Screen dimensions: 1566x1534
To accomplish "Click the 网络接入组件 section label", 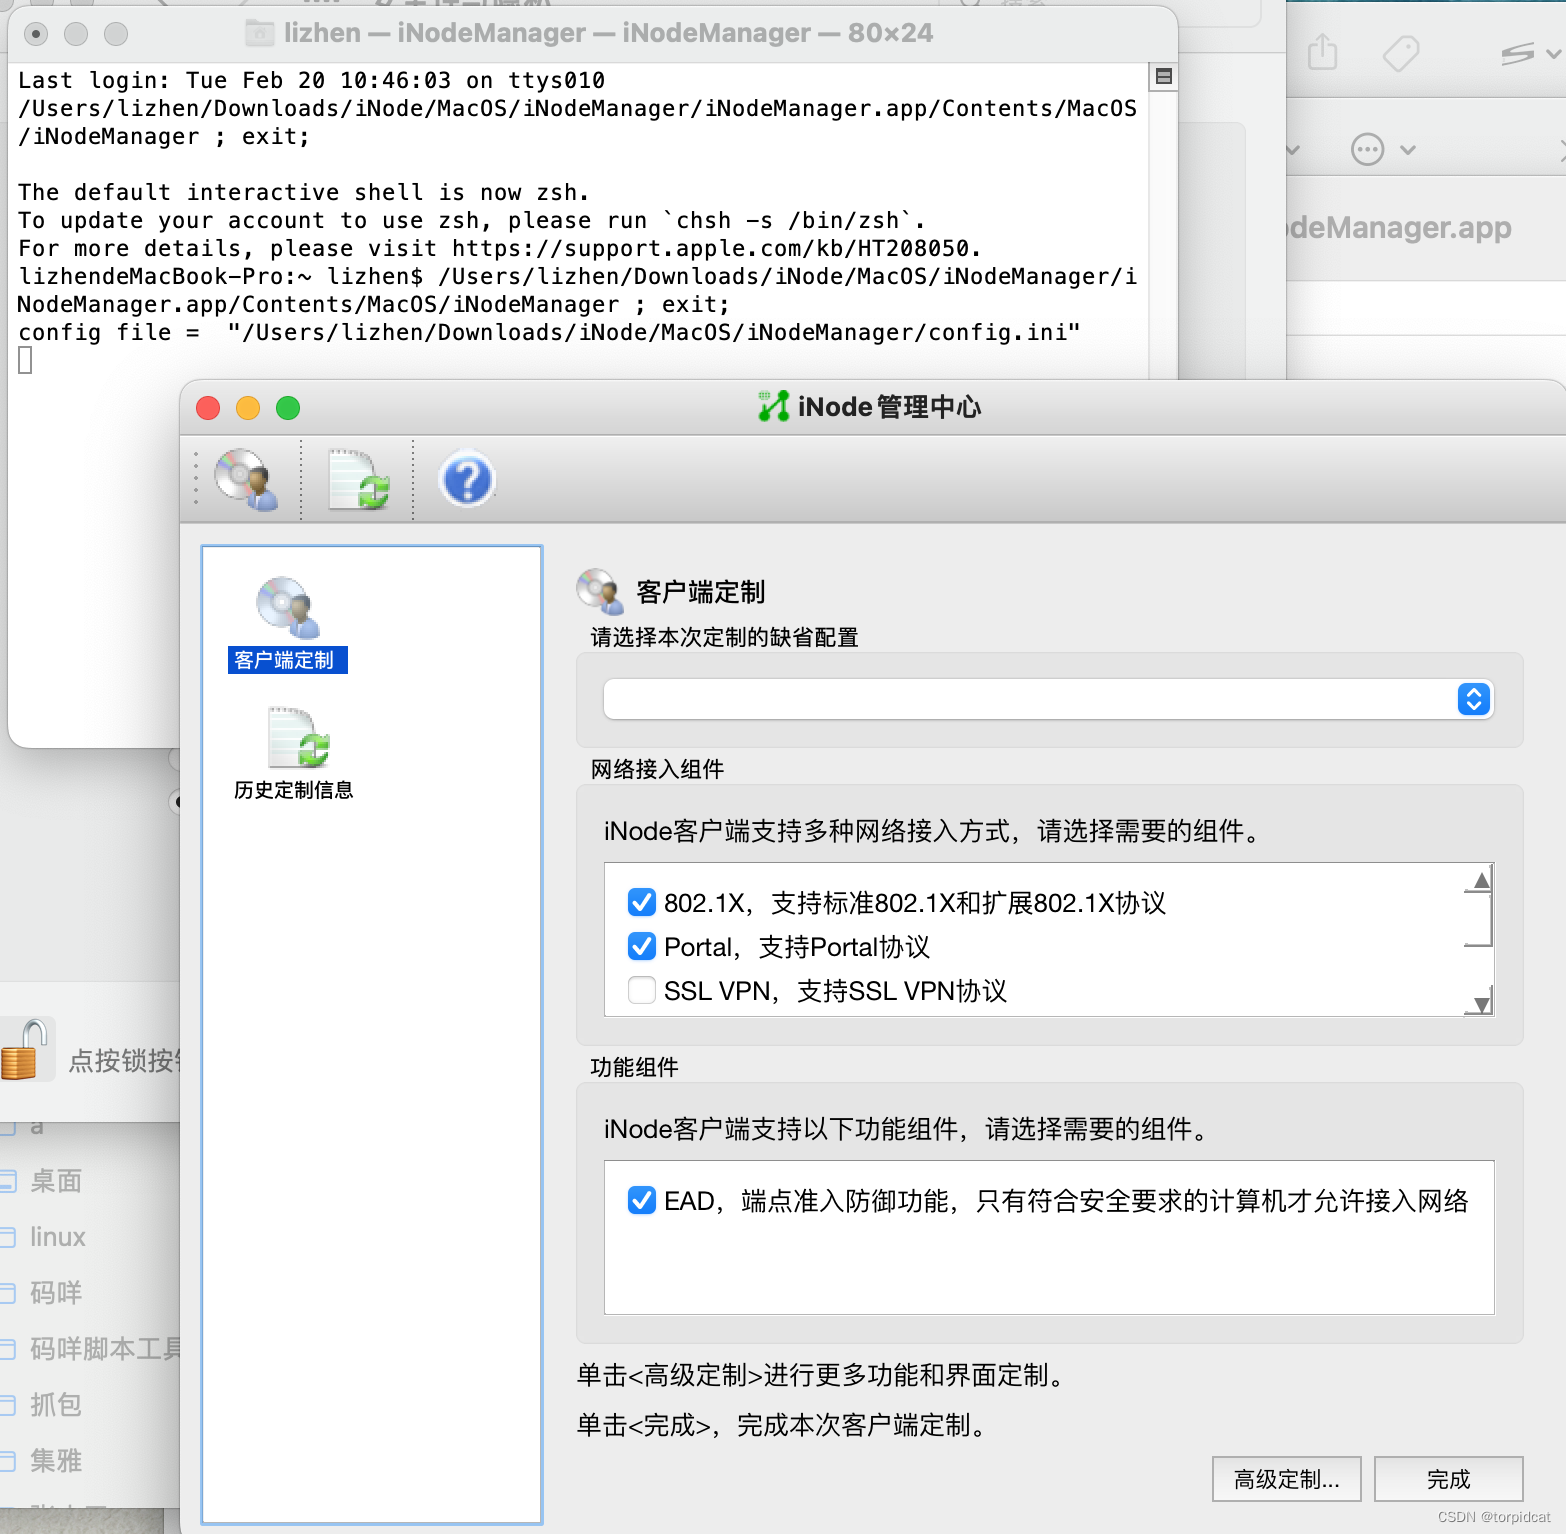I will pos(657,769).
